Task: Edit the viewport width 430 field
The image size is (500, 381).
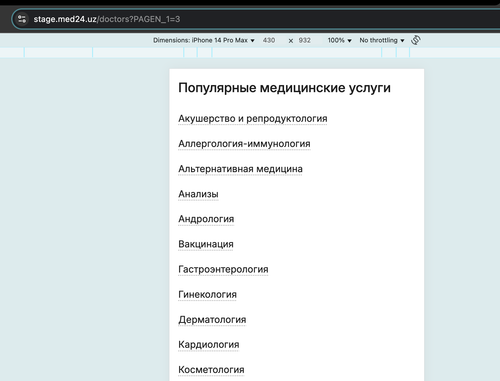Action: click(269, 40)
